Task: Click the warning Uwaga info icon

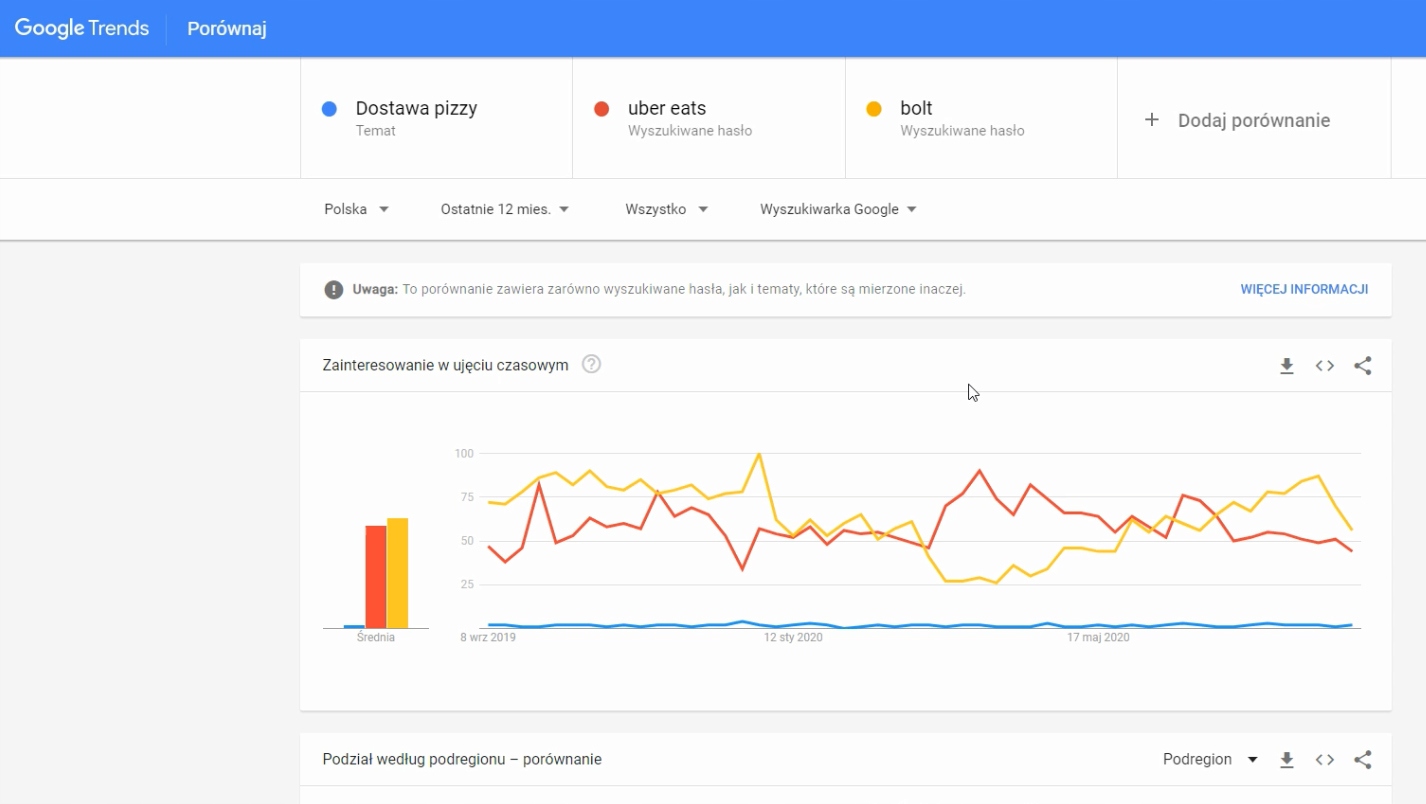Action: click(x=334, y=290)
